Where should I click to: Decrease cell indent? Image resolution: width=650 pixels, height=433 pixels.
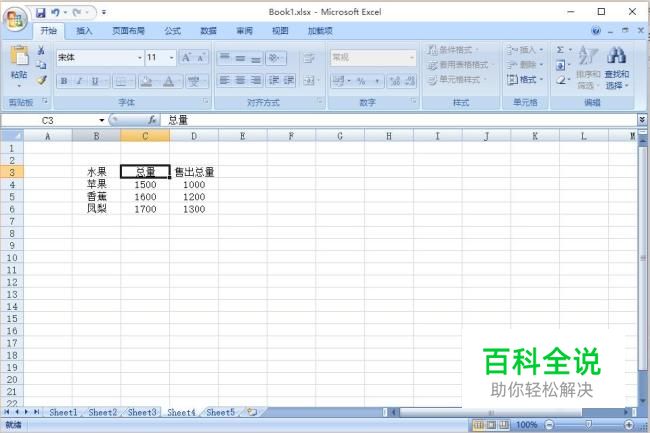coord(274,80)
